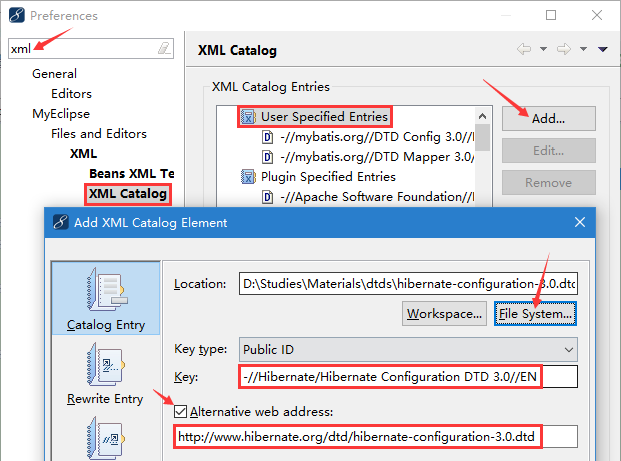621x461 pixels.
Task: Open the MyEclipse preferences node
Action: (x=61, y=114)
